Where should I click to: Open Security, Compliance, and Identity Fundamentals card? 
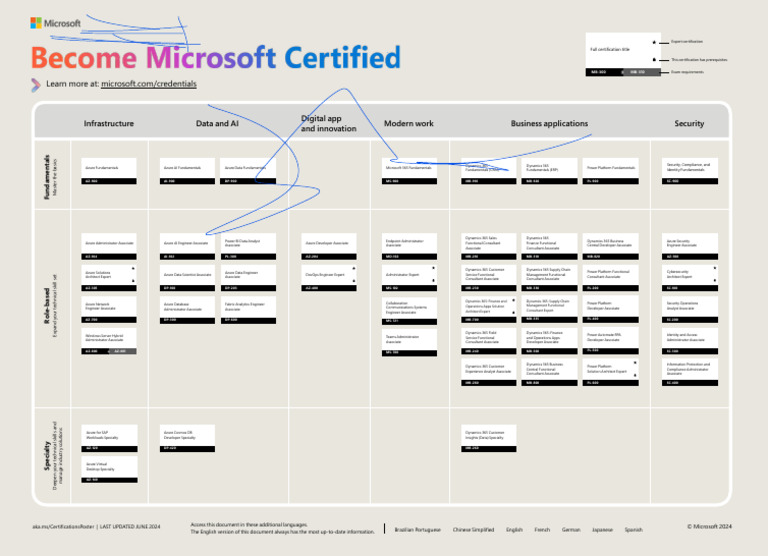[x=690, y=171]
